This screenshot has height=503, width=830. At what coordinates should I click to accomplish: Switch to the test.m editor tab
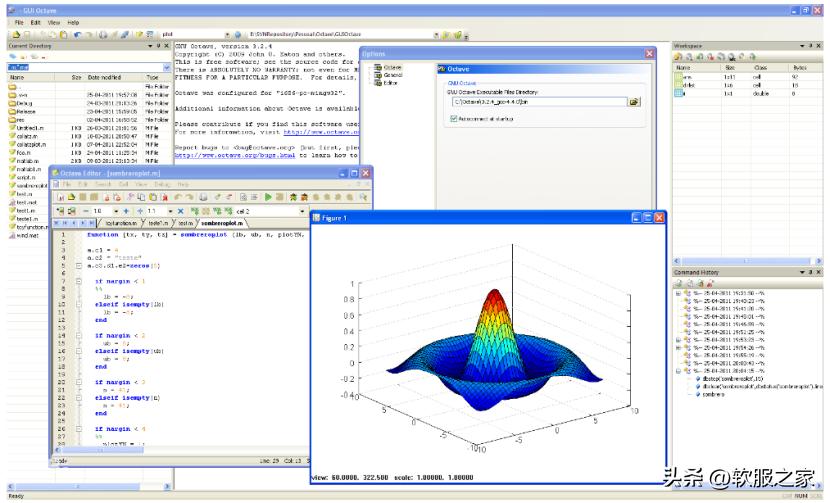point(186,223)
